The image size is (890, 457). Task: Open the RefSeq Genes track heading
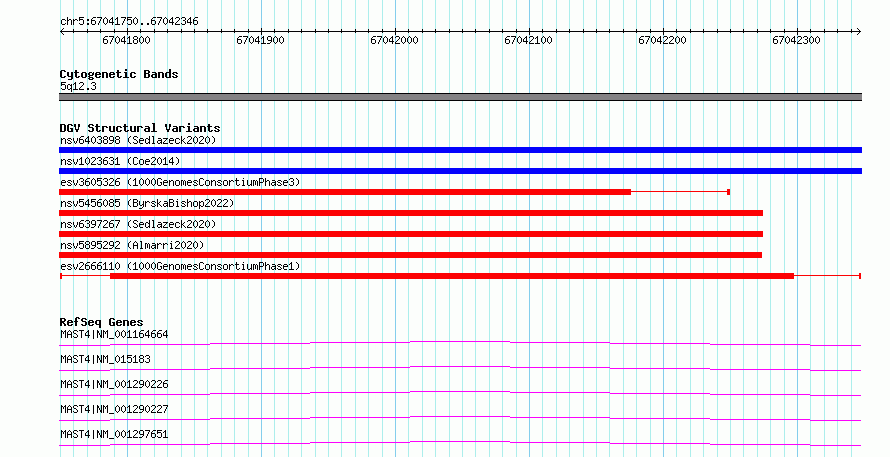click(x=102, y=322)
